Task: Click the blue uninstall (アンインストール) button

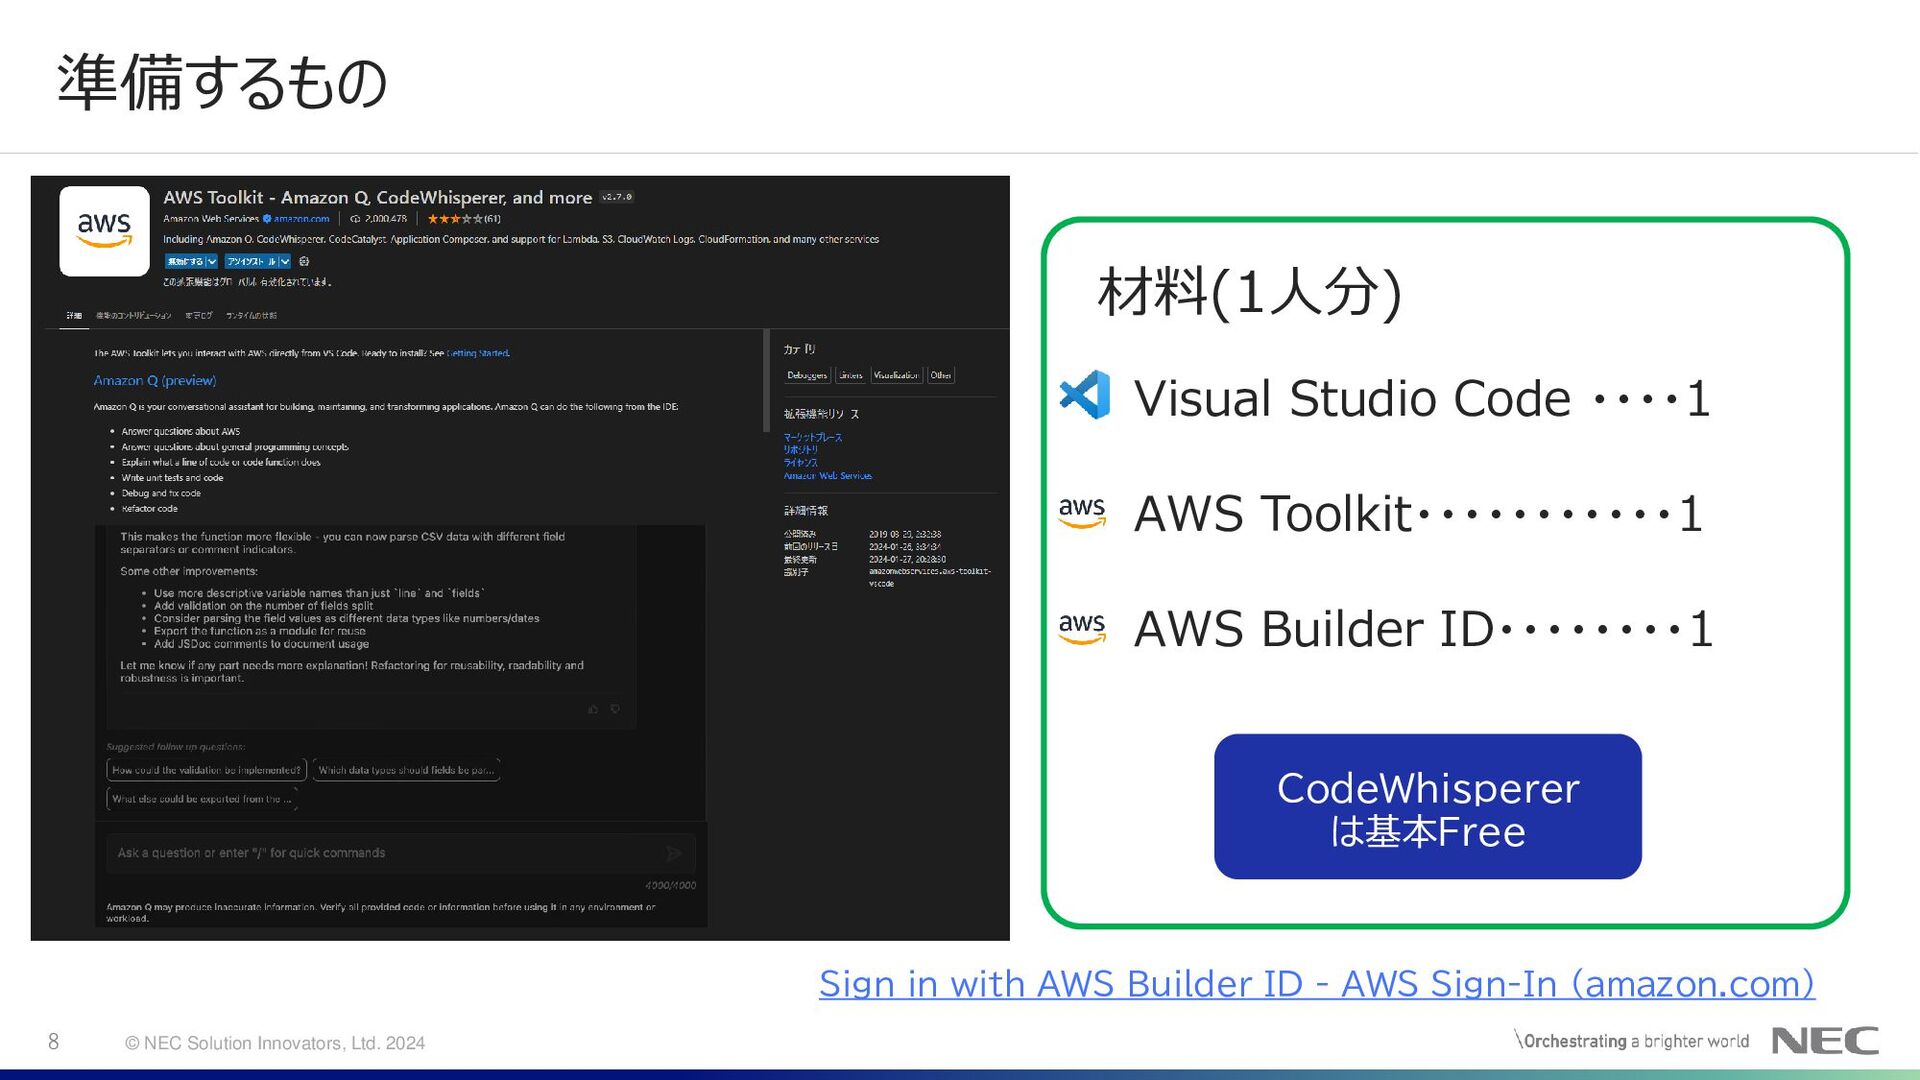Action: coord(252,261)
